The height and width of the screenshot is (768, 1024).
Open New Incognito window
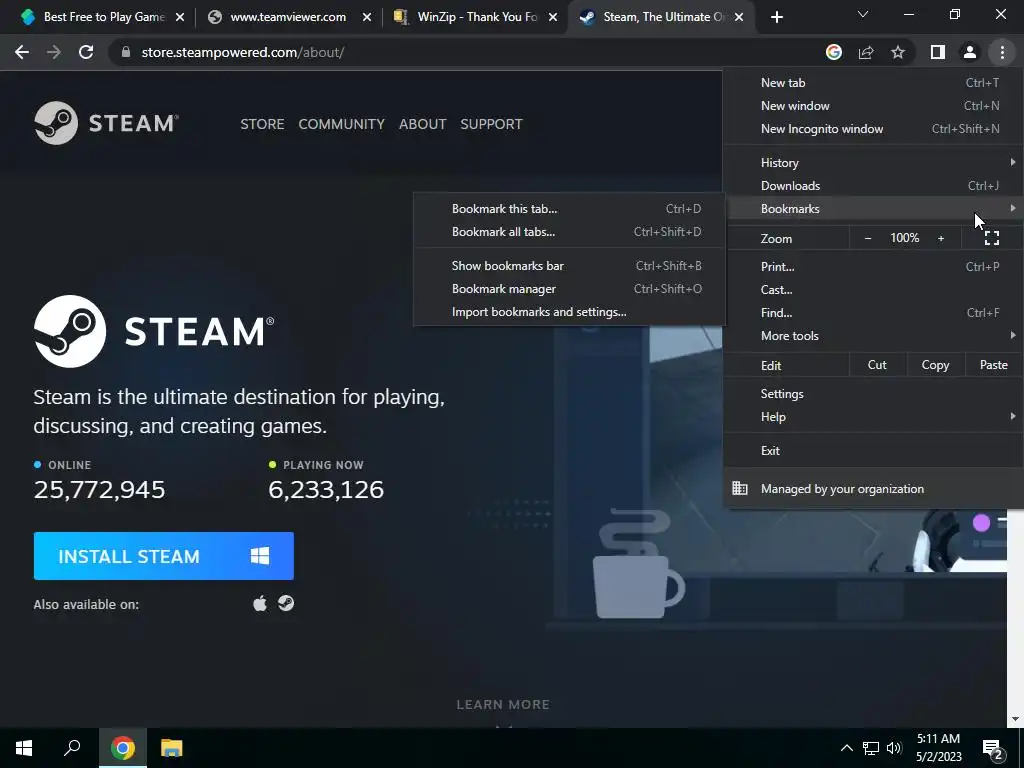click(x=872, y=129)
